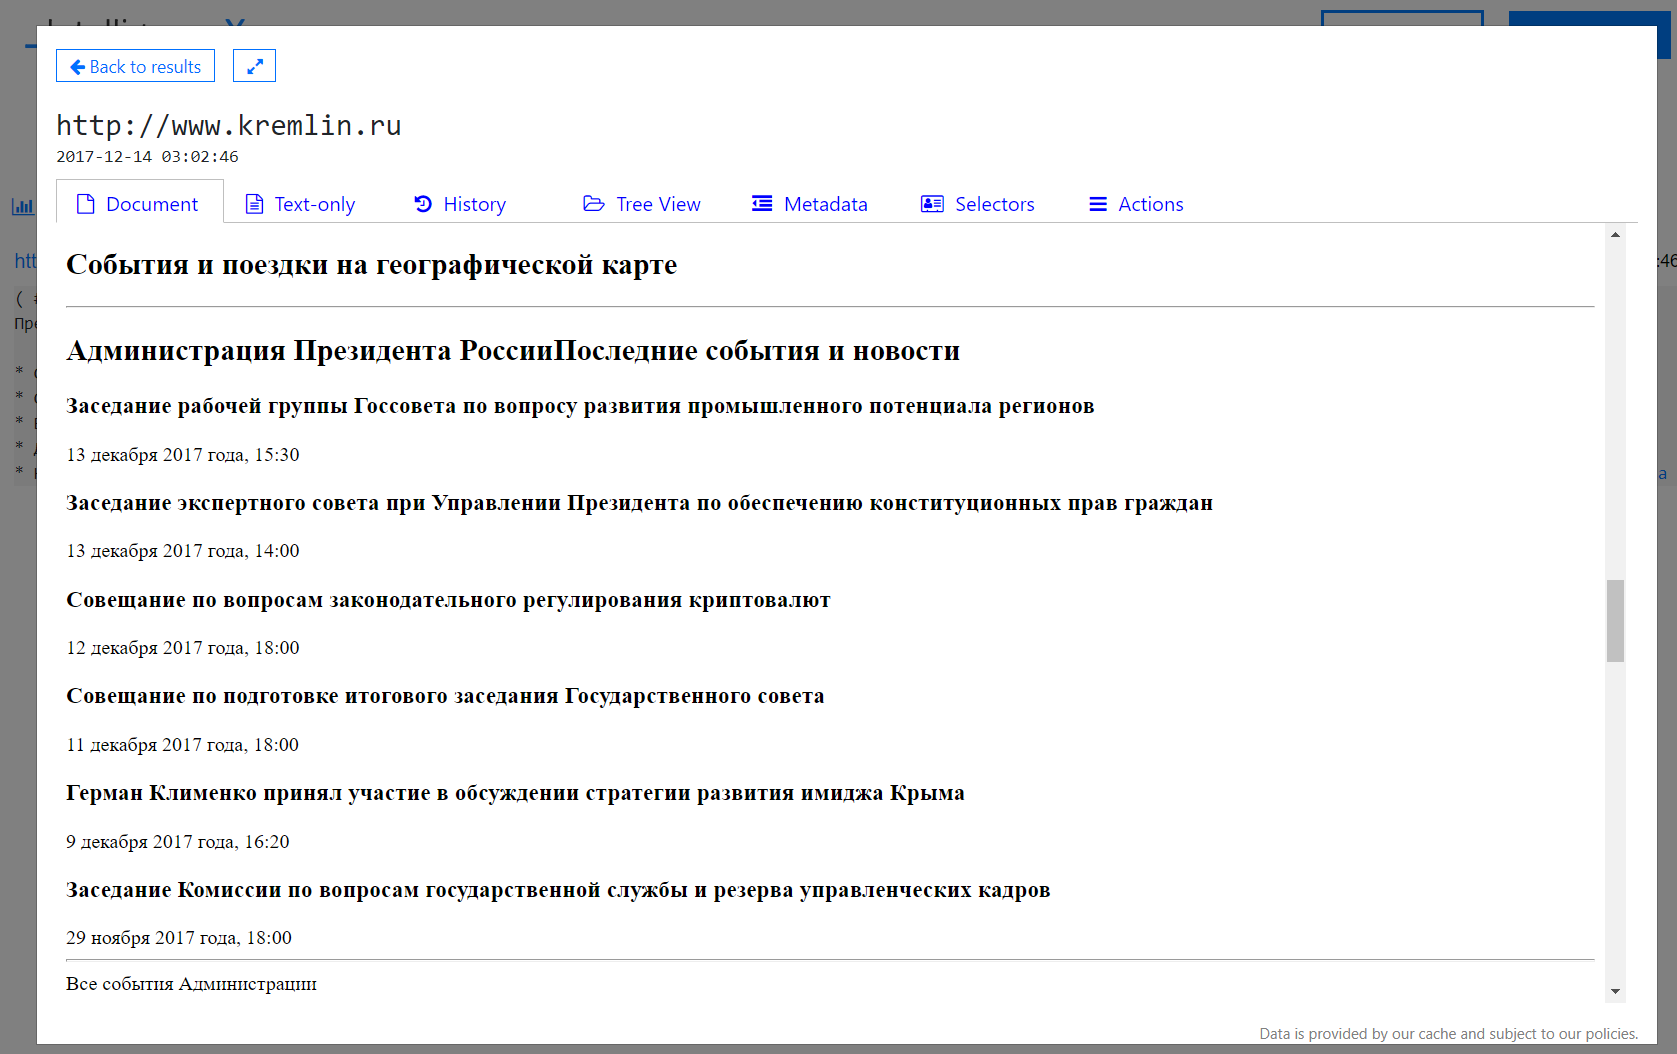Go back to results
Image resolution: width=1677 pixels, height=1054 pixels.
pyautogui.click(x=135, y=66)
